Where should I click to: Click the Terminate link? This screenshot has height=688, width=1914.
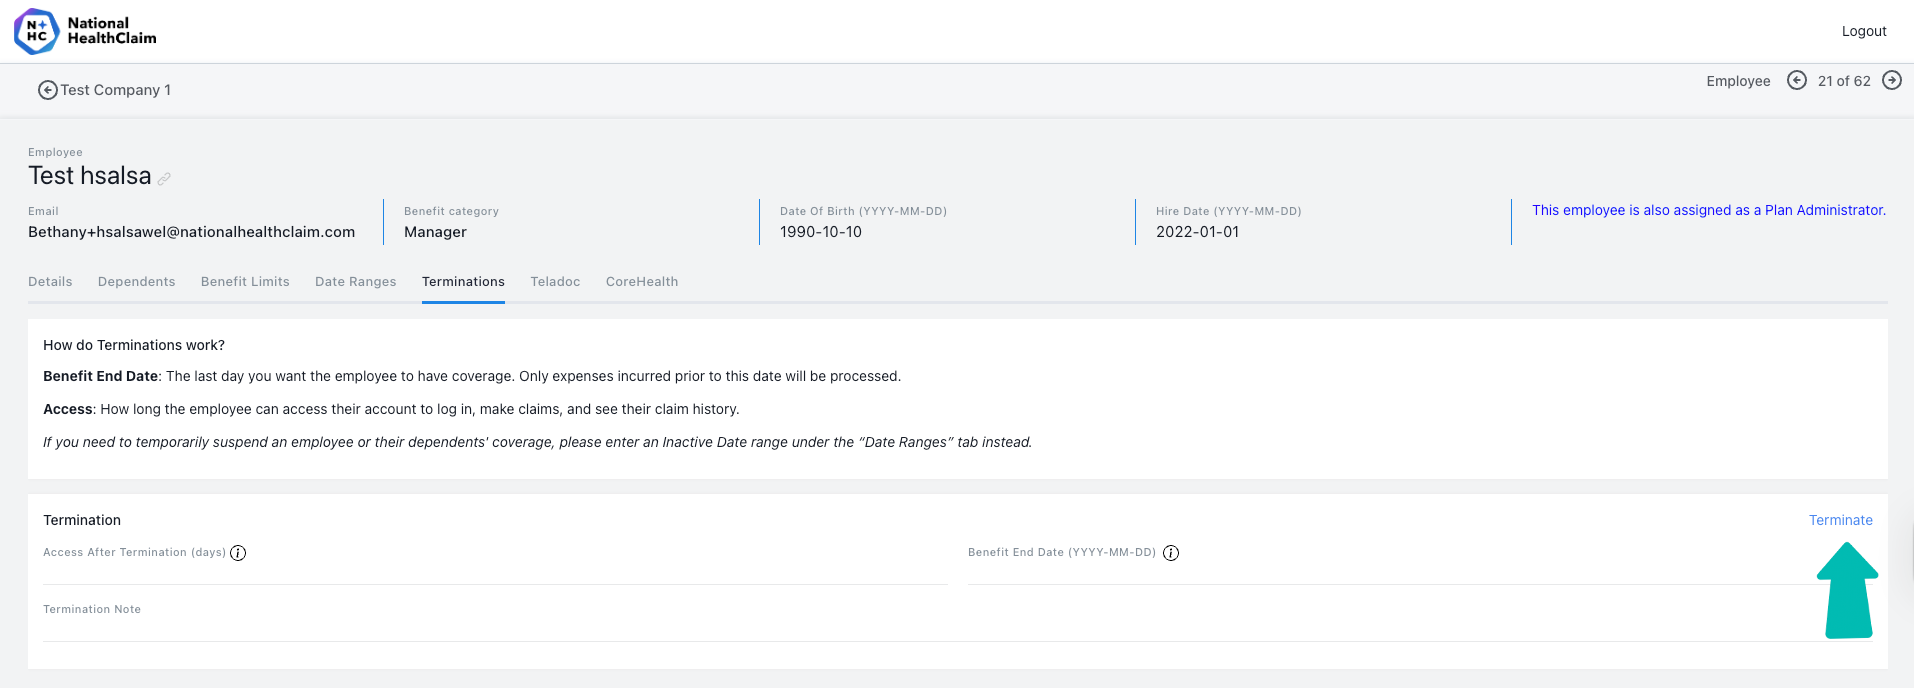(1840, 520)
